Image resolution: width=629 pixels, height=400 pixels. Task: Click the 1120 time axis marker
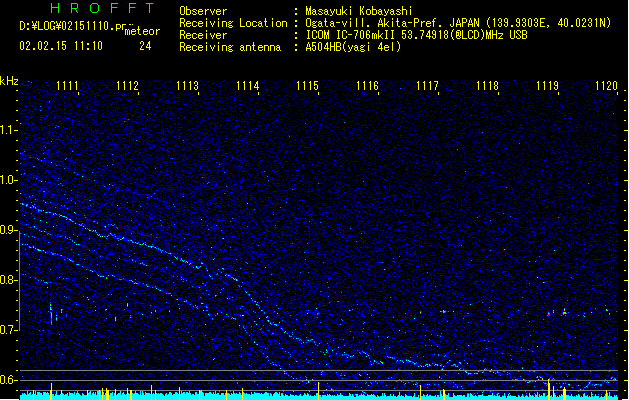[607, 86]
